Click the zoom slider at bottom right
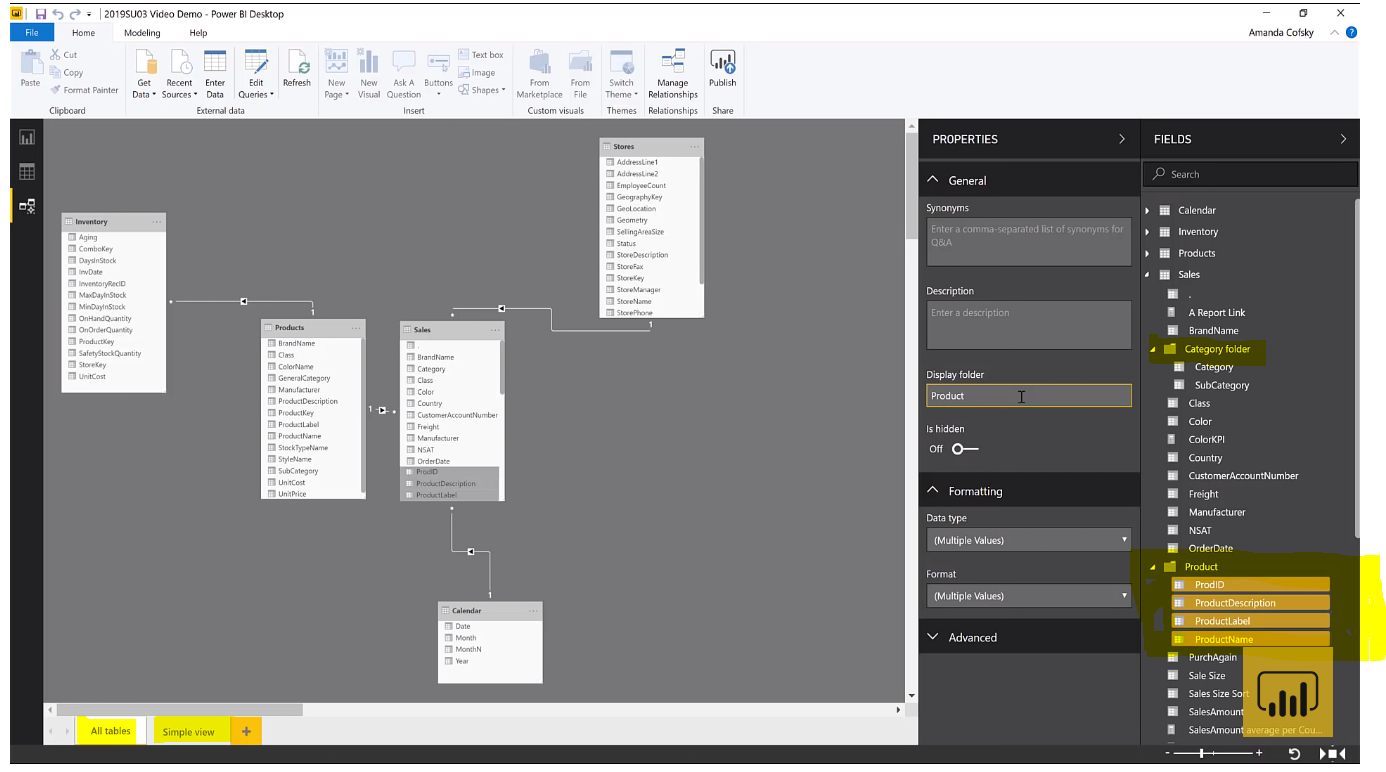Screen dimensions: 1386x772 click(1201, 753)
